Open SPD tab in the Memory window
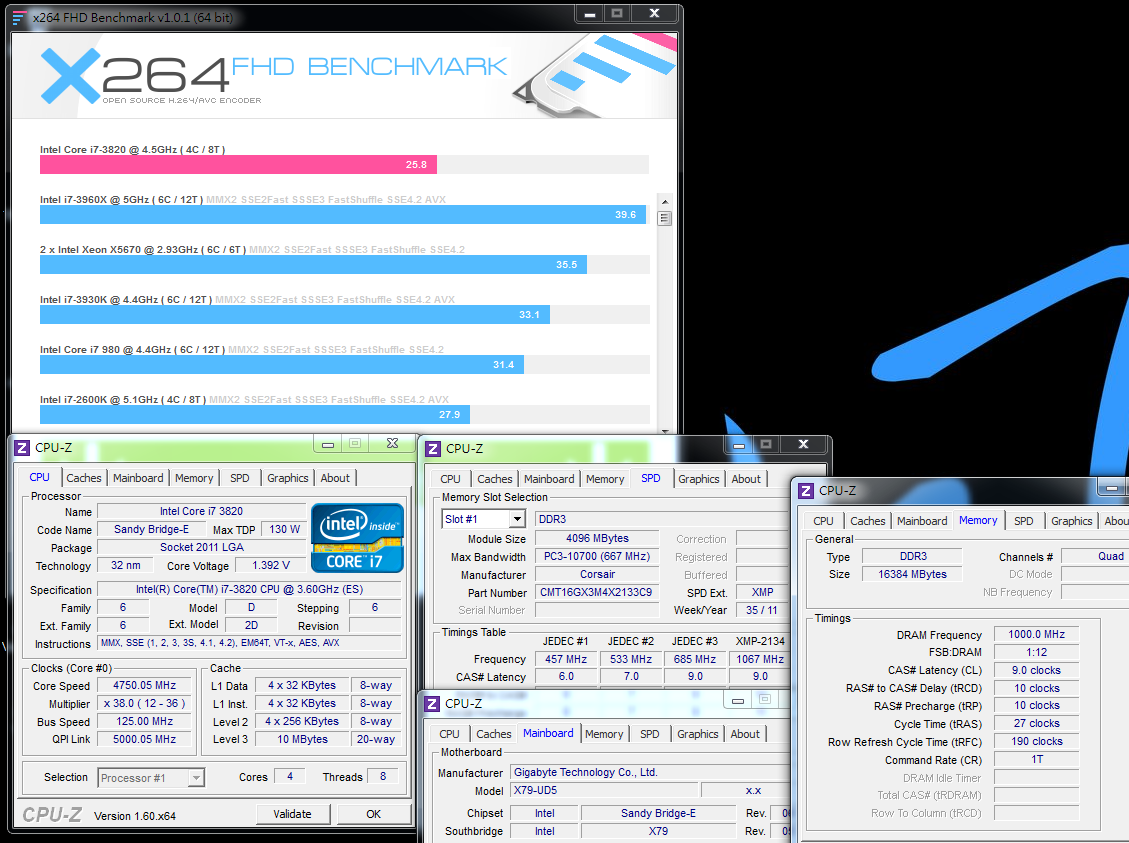This screenshot has width=1129, height=843. click(1023, 520)
